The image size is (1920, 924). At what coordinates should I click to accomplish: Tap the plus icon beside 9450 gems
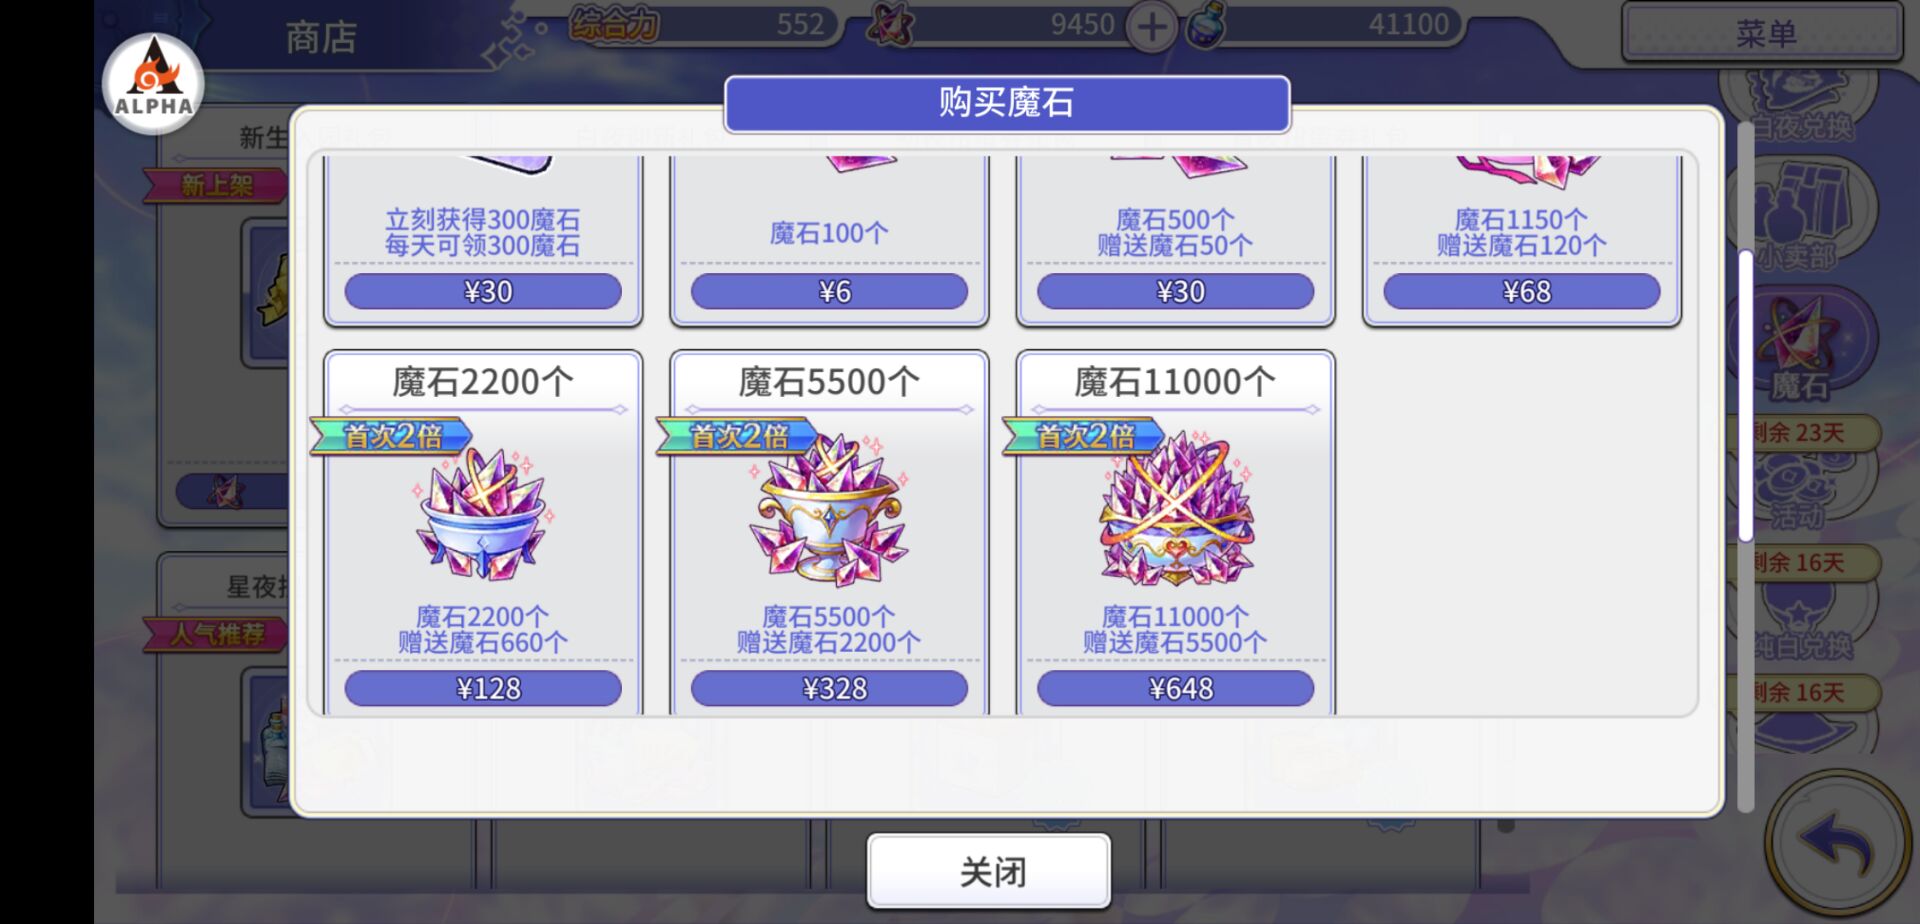(x=1152, y=27)
